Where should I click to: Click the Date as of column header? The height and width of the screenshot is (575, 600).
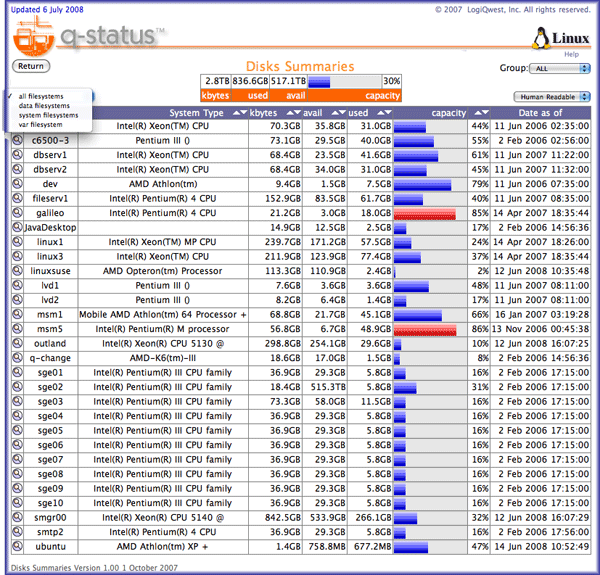(x=540, y=113)
